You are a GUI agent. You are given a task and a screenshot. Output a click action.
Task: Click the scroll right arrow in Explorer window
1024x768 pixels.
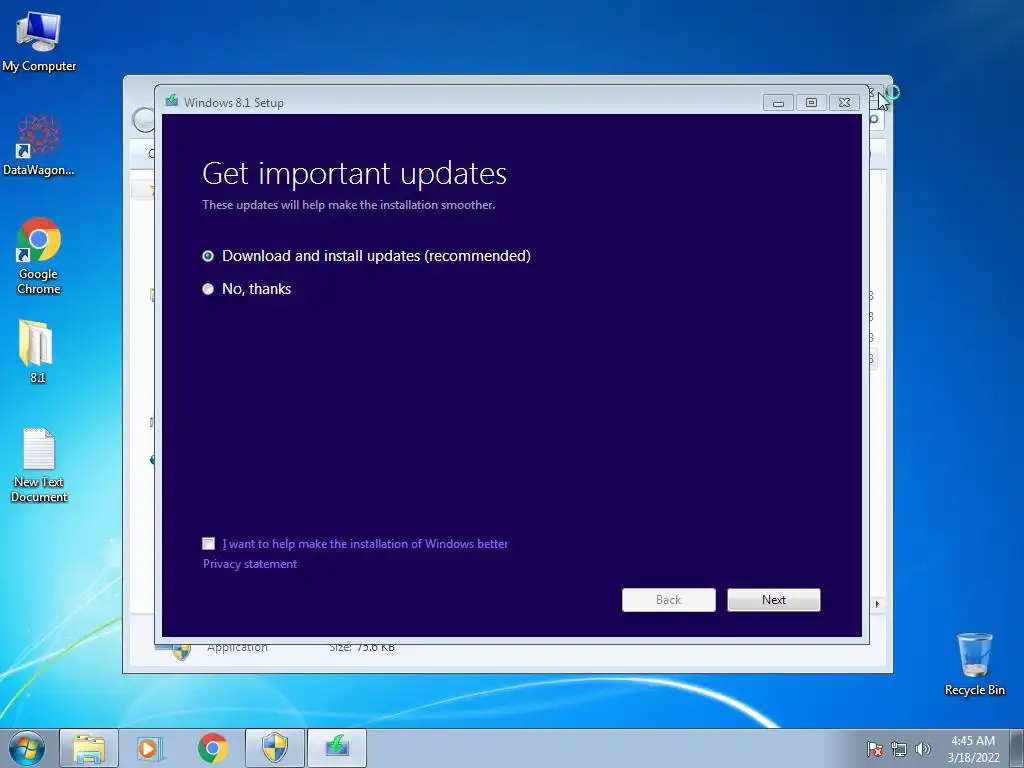point(877,604)
